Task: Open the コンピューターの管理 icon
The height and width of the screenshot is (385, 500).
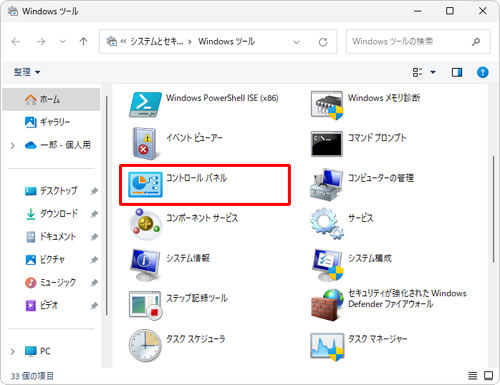Action: pos(327,184)
